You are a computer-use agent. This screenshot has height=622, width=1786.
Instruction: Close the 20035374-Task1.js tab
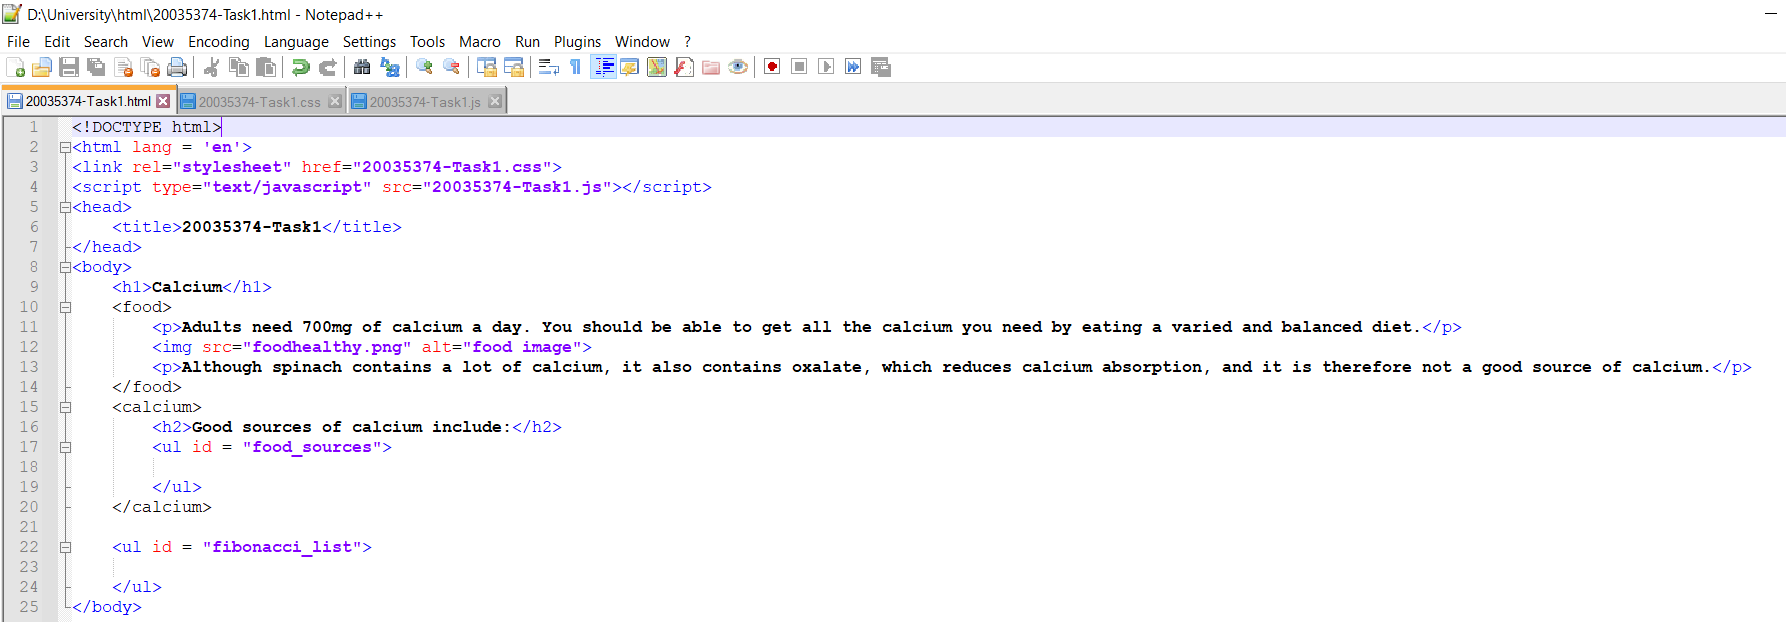point(495,102)
